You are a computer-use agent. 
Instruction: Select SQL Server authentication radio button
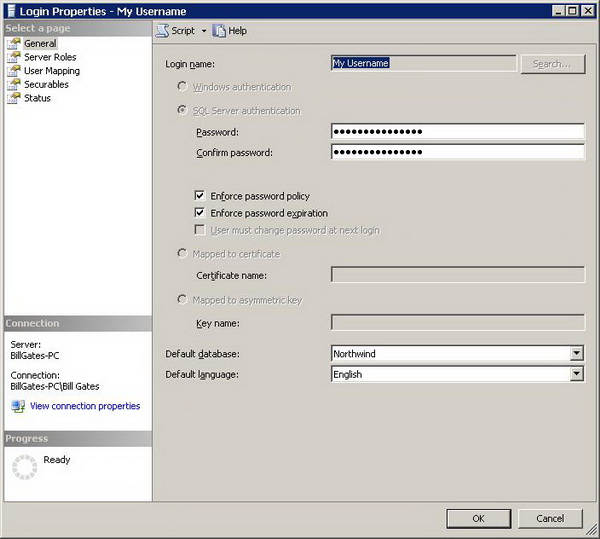coord(182,110)
